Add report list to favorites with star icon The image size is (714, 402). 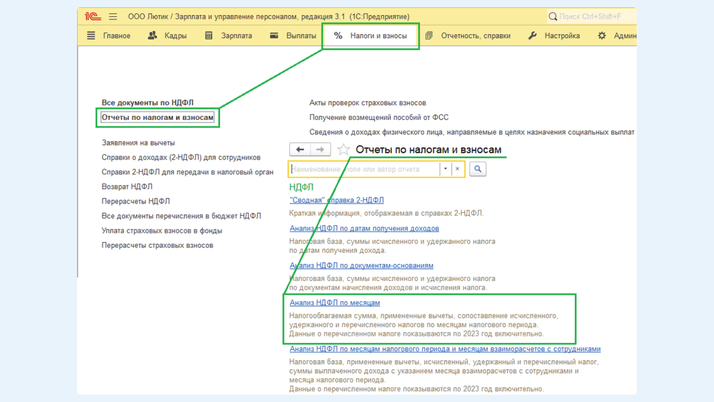click(x=343, y=149)
